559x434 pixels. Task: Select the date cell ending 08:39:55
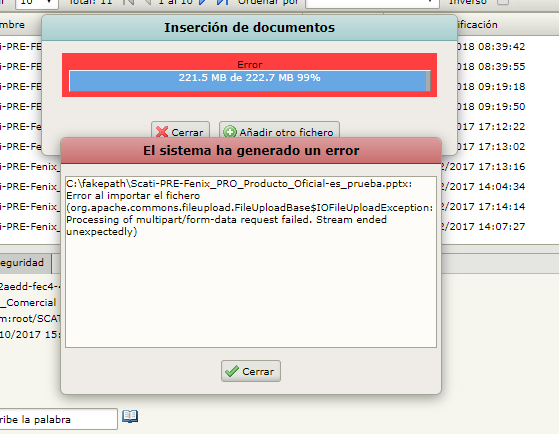point(491,66)
